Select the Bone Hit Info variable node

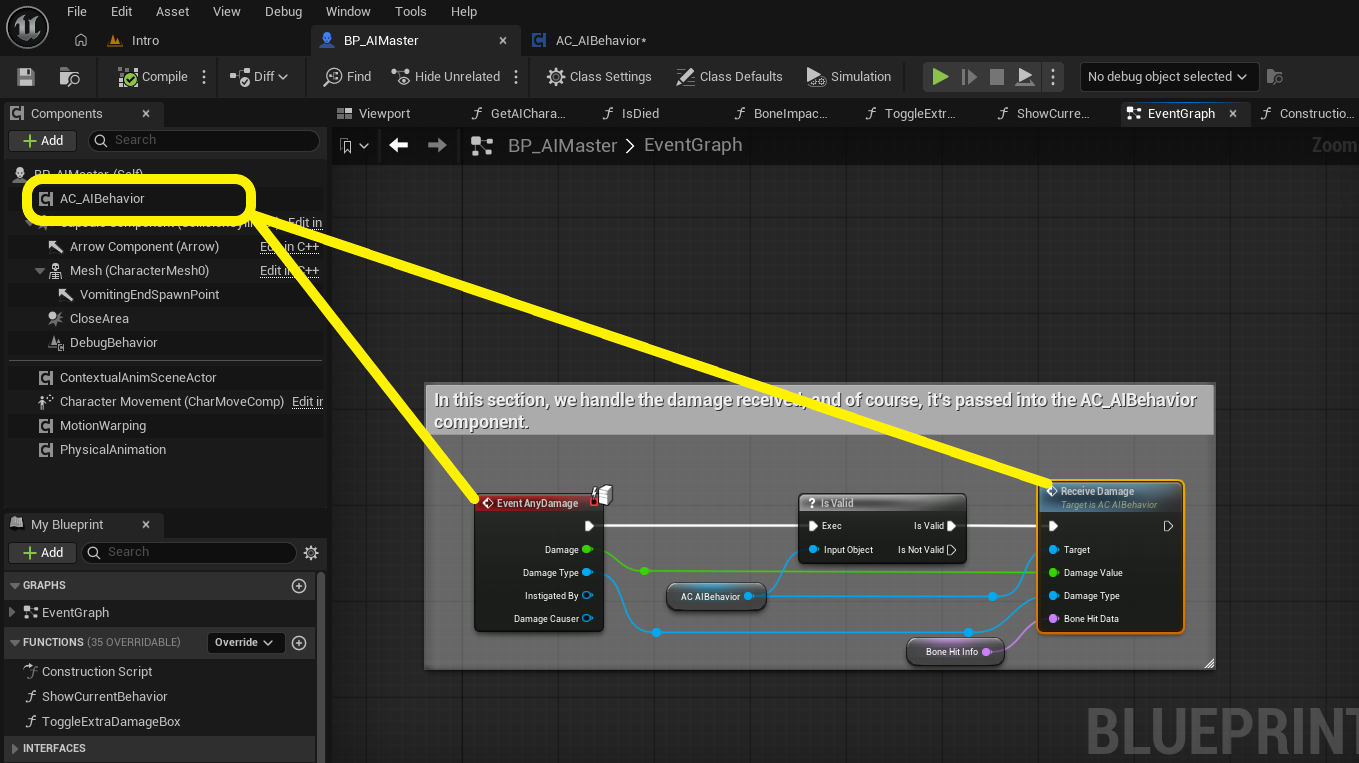coord(956,652)
